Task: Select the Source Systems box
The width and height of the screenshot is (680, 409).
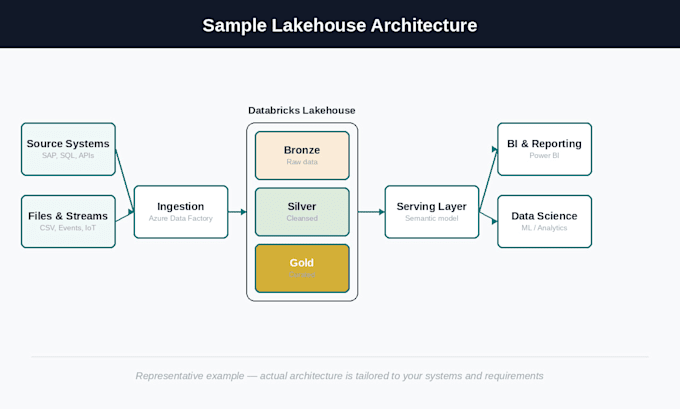Action: (68, 149)
